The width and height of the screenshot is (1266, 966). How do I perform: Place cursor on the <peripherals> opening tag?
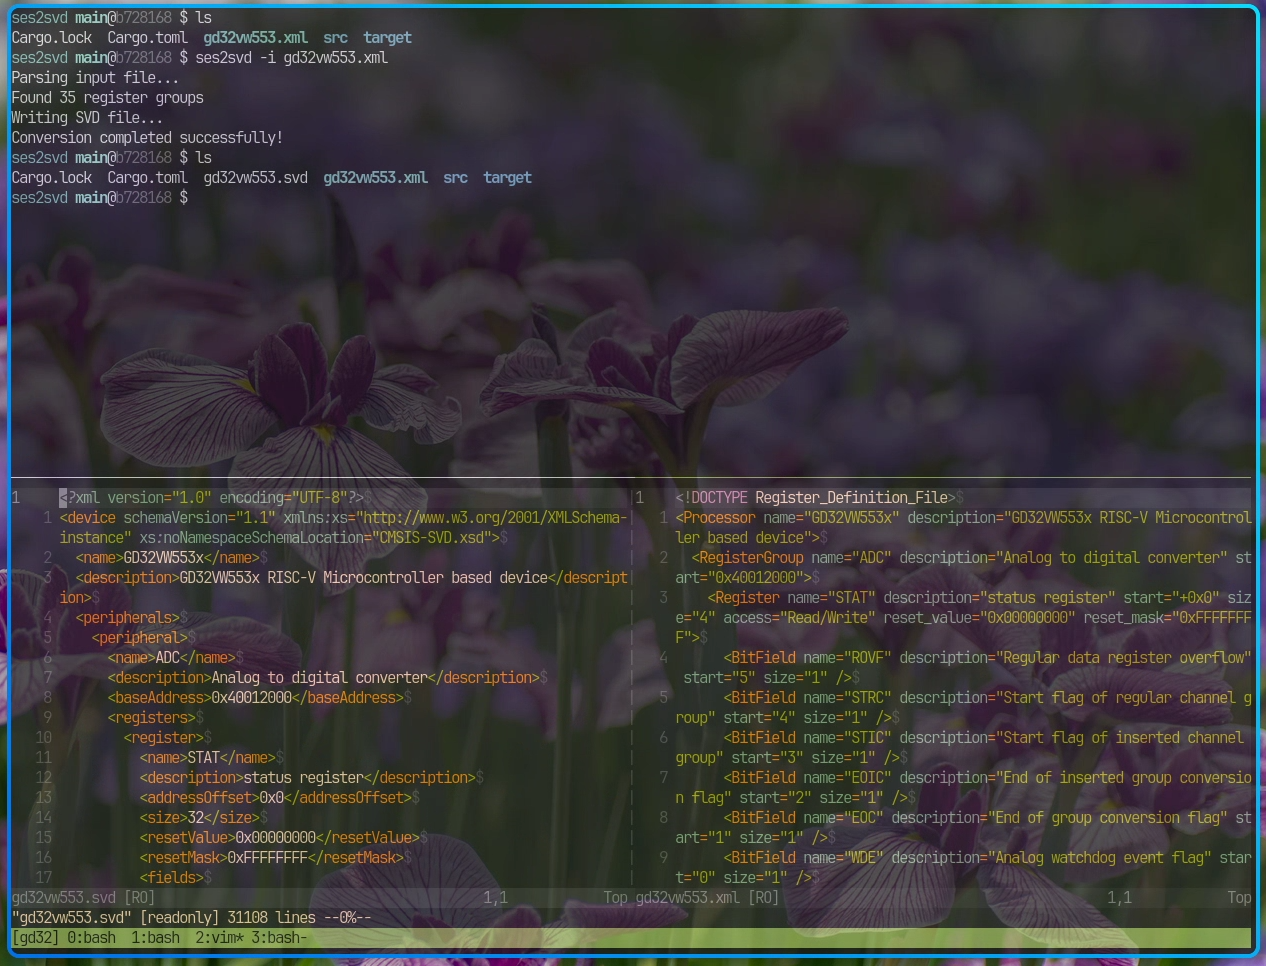tap(127, 618)
